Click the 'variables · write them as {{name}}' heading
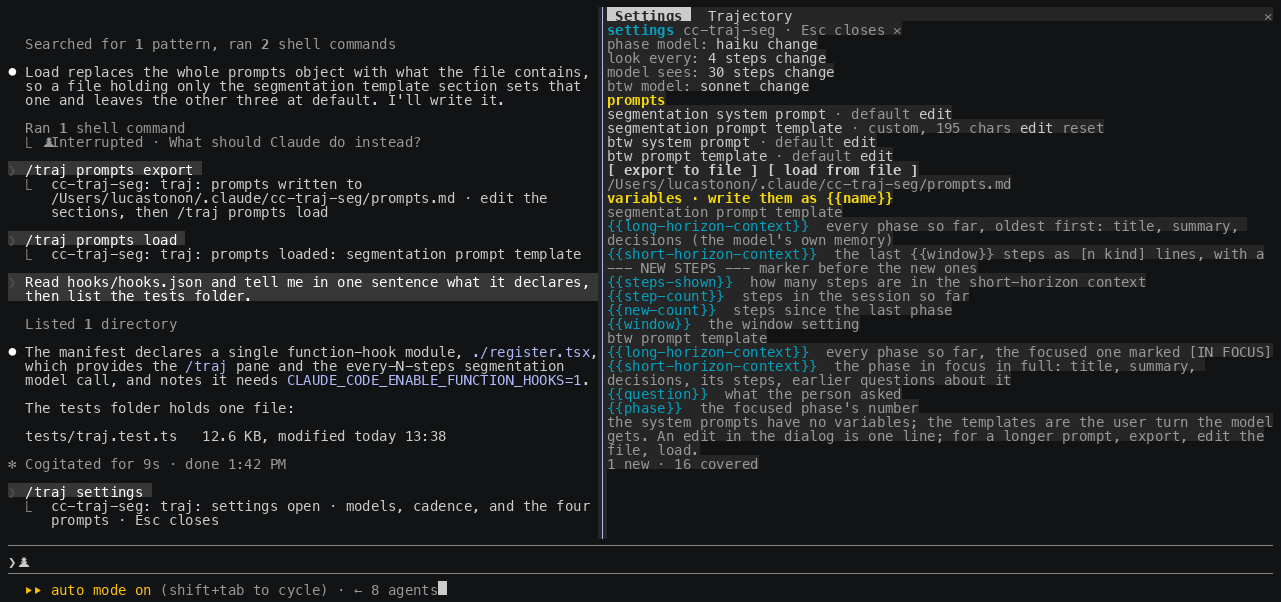 pyautogui.click(x=750, y=198)
